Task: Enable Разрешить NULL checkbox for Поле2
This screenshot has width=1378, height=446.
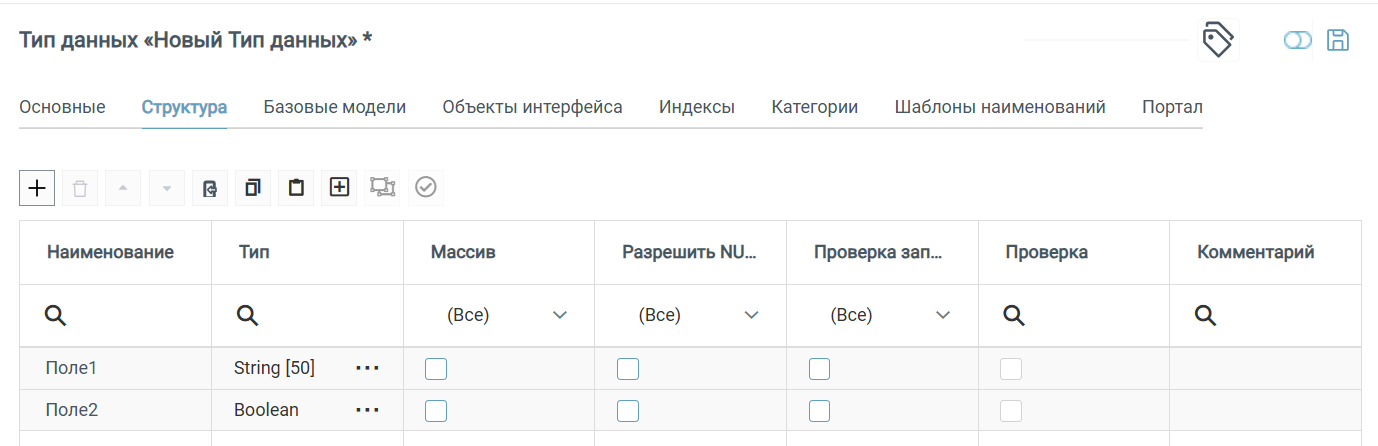Action: 627,410
